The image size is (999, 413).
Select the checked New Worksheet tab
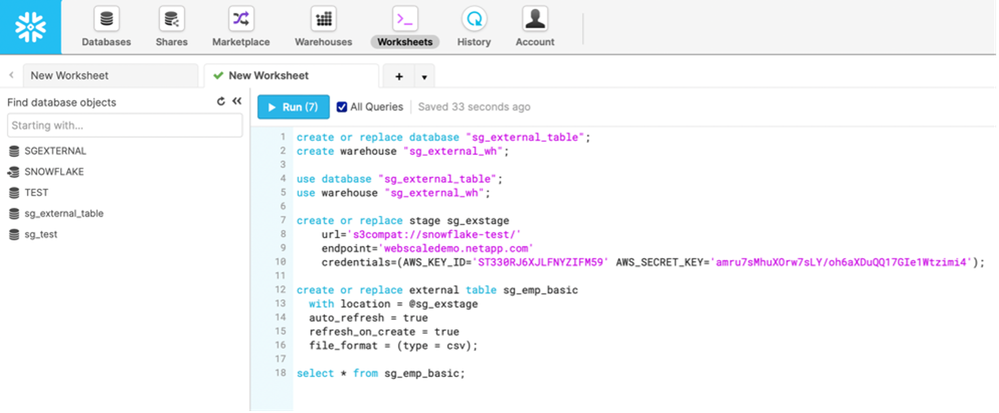pos(291,75)
